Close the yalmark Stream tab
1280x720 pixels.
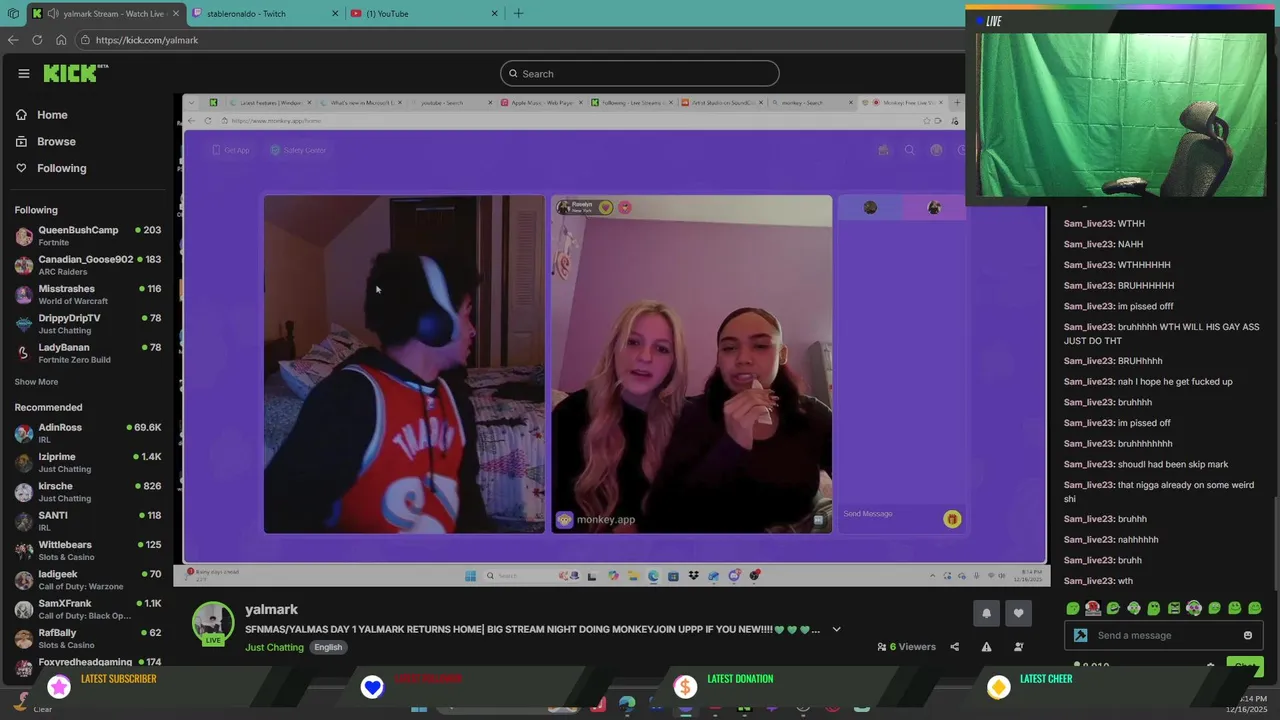[176, 13]
